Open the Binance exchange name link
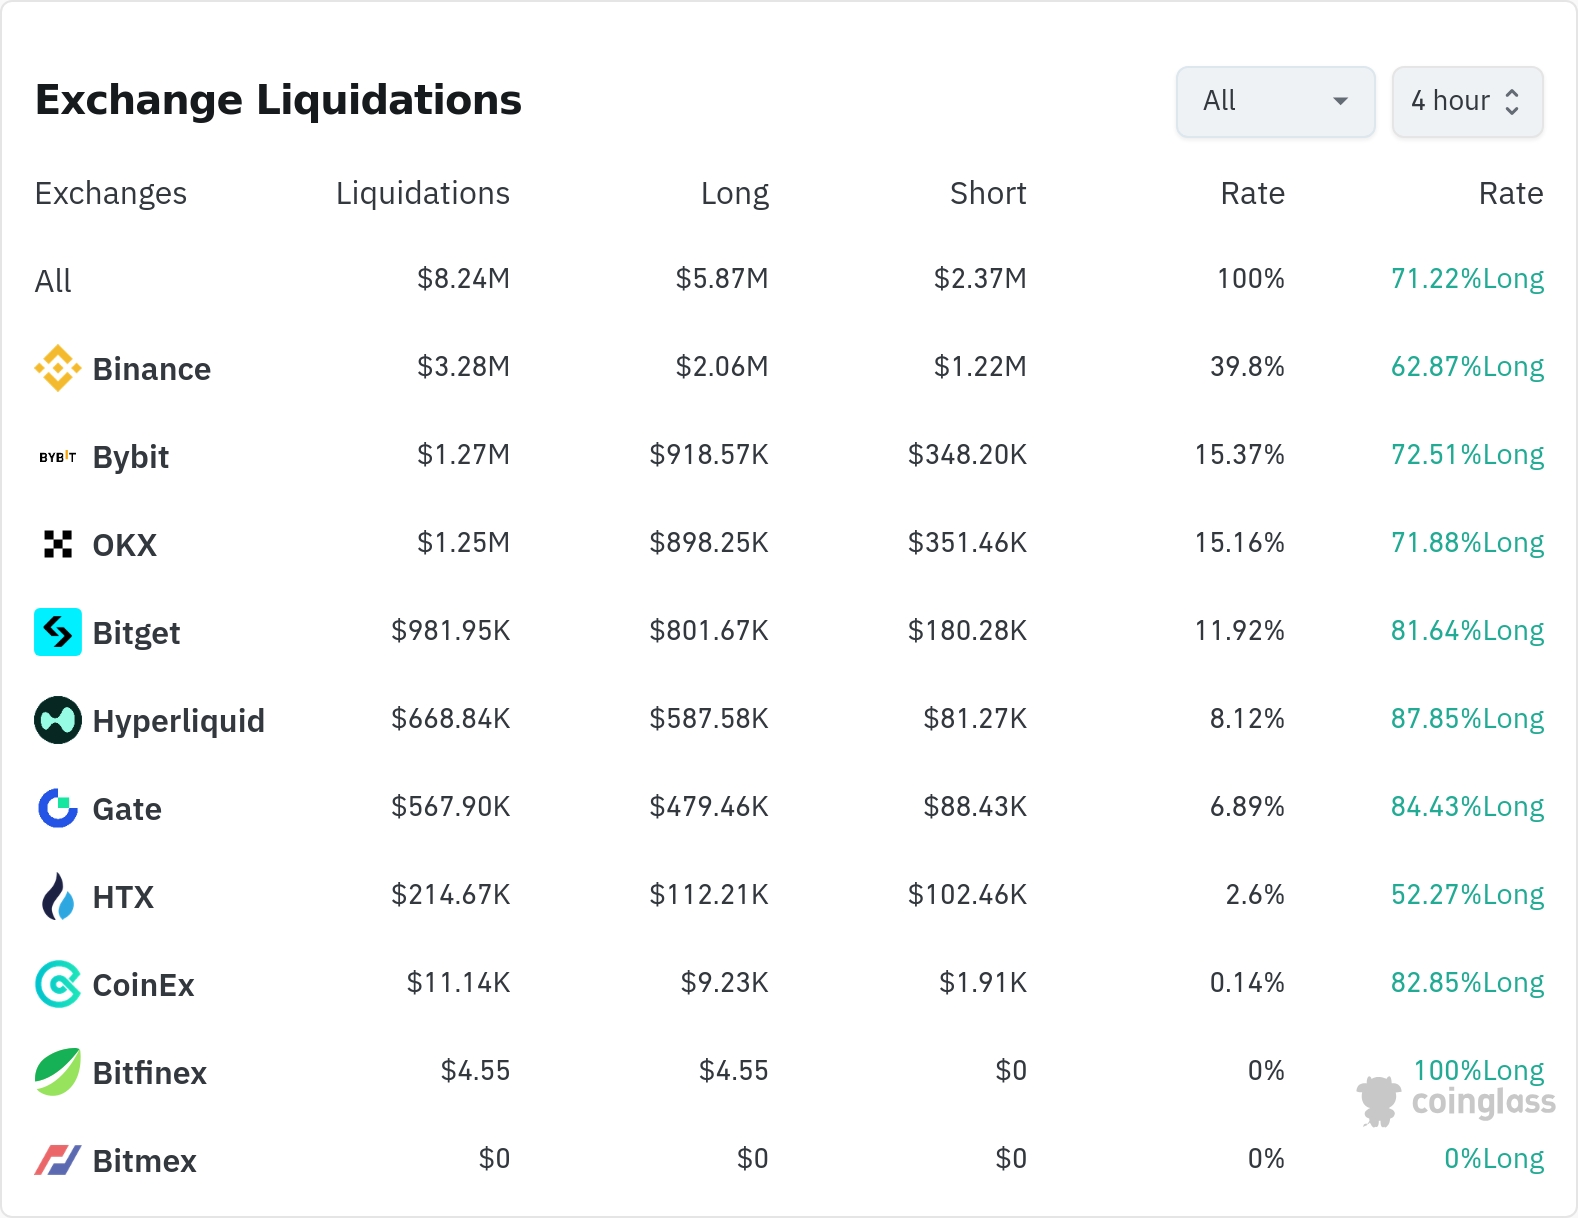Screen dimensions: 1578x1218 (151, 369)
